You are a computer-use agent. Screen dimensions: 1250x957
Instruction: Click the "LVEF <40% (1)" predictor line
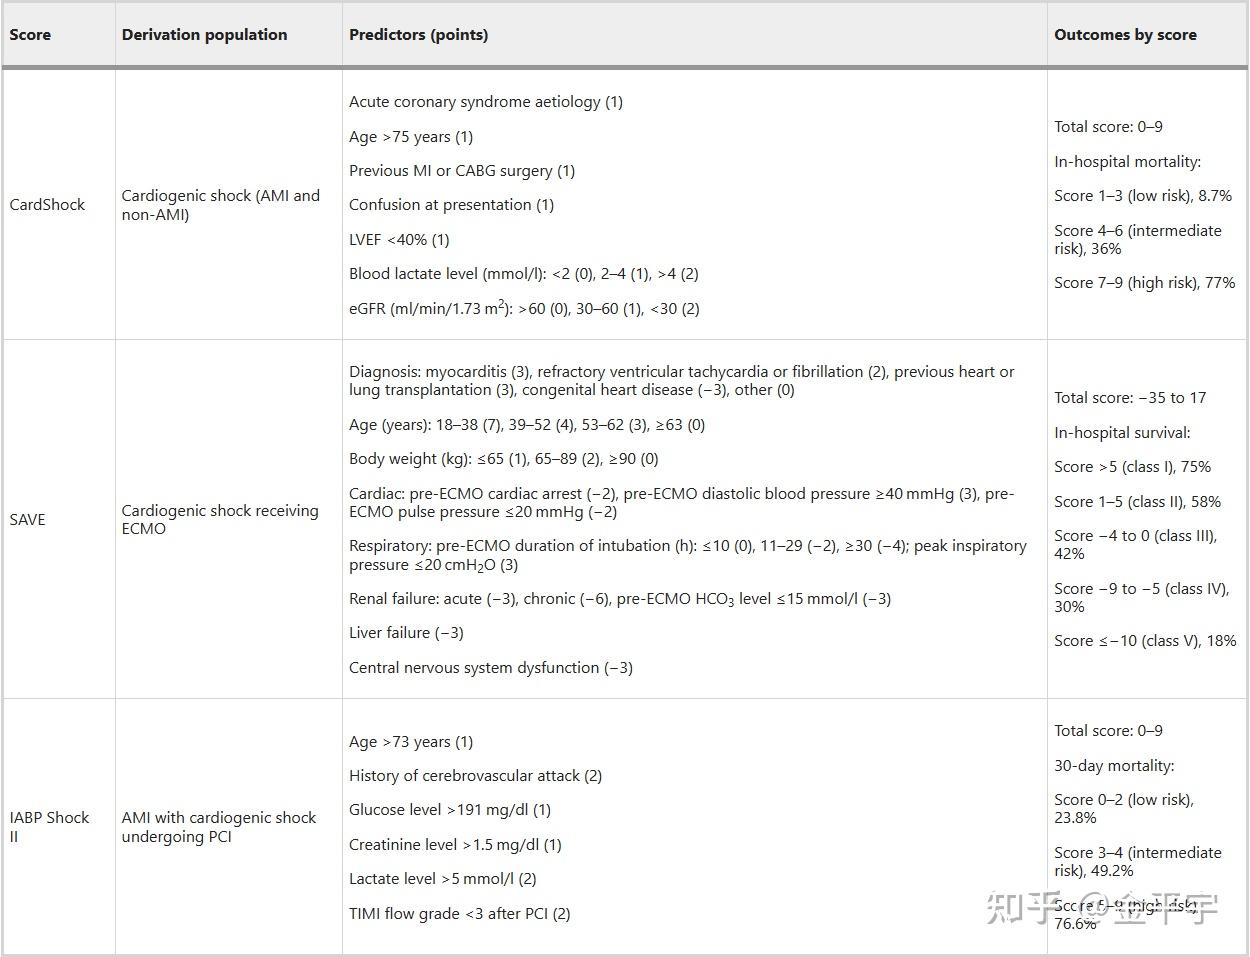click(399, 240)
